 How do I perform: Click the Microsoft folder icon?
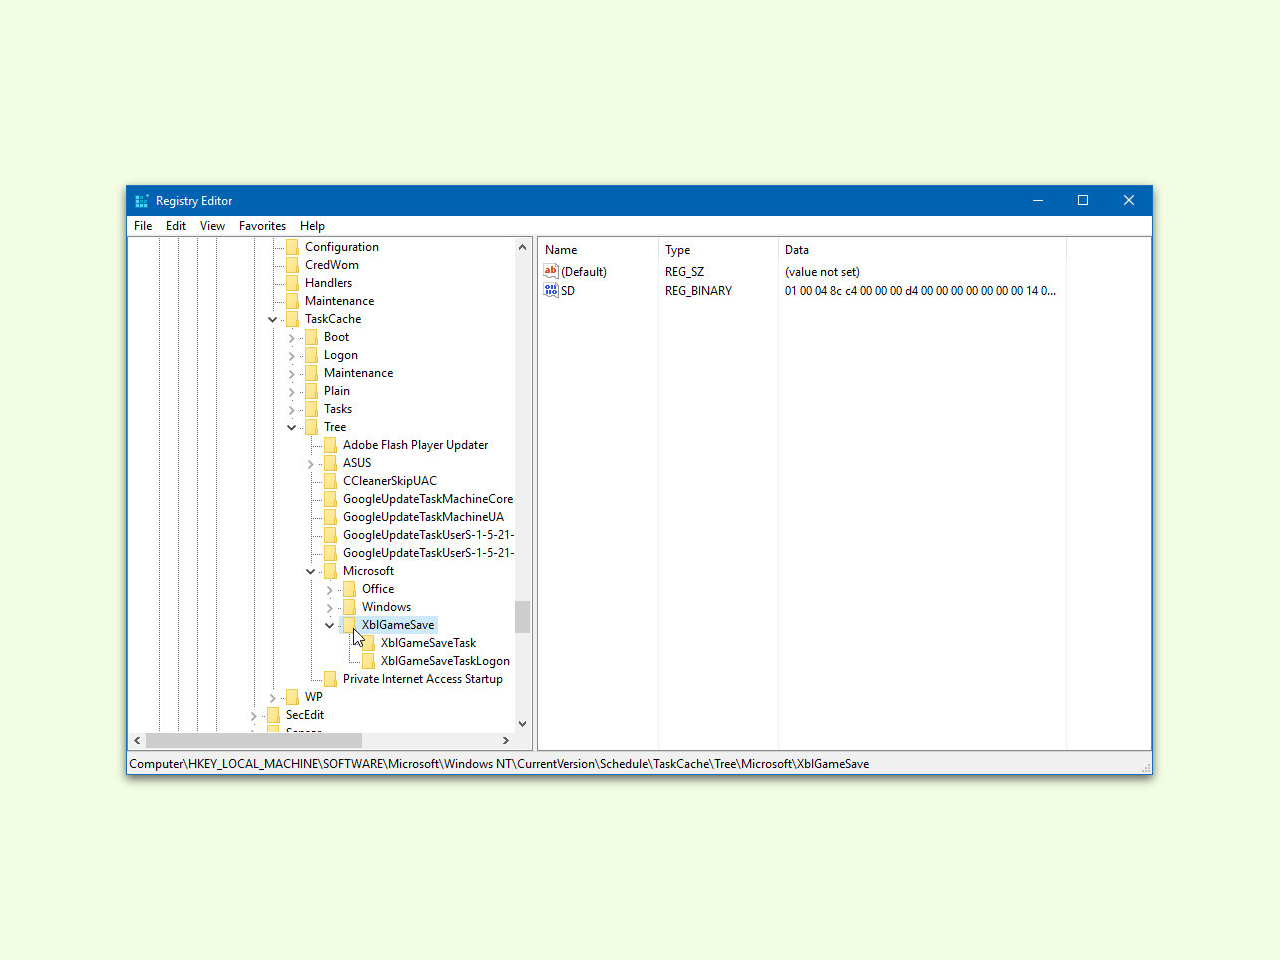point(330,571)
